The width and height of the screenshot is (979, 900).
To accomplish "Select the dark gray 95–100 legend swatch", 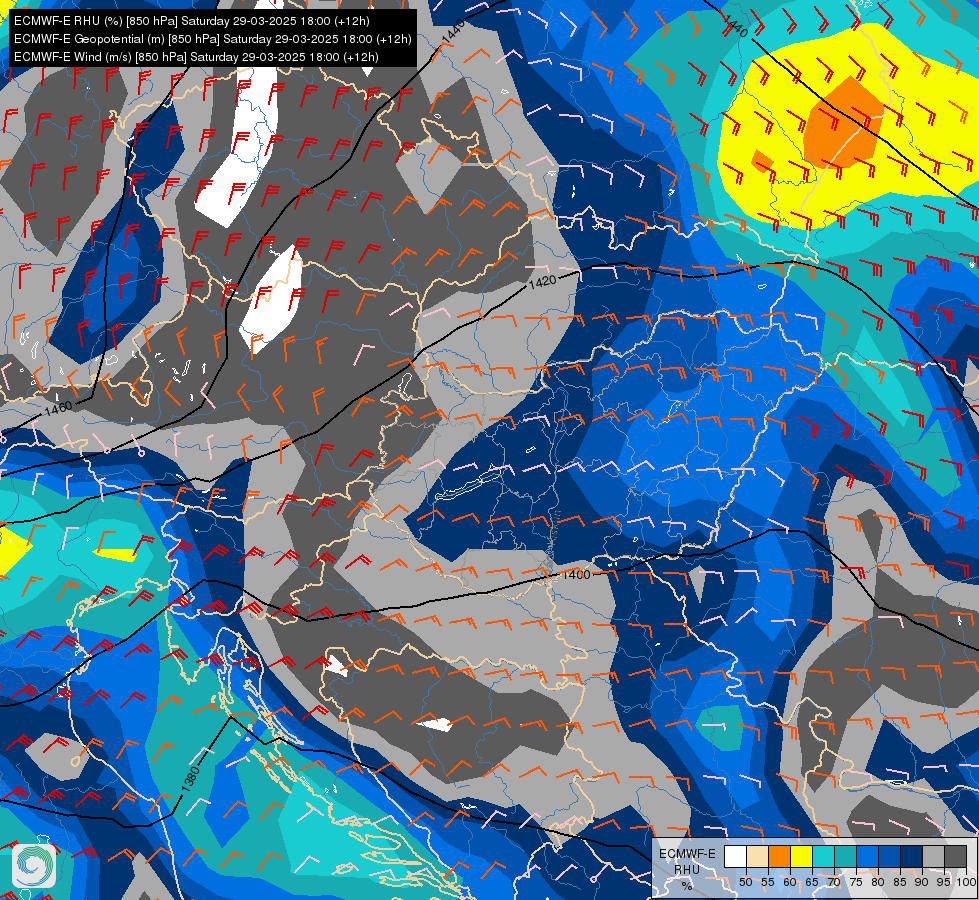I will tap(955, 856).
